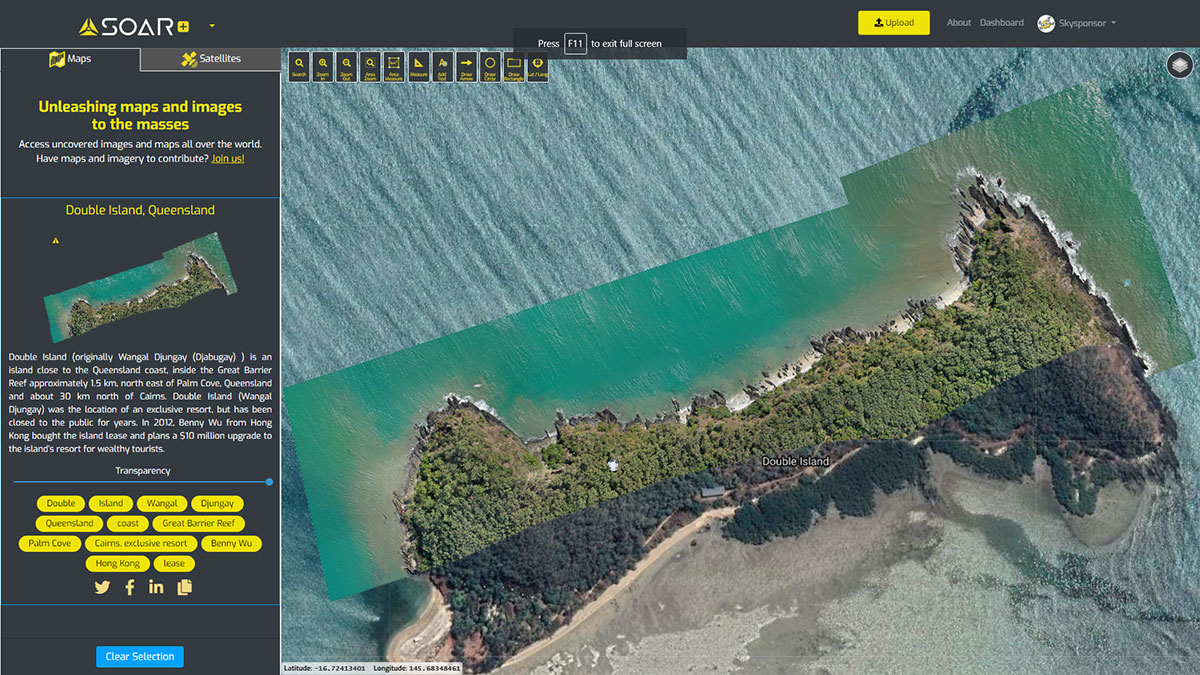Open the map Search tool
The width and height of the screenshot is (1200, 675).
tap(299, 66)
